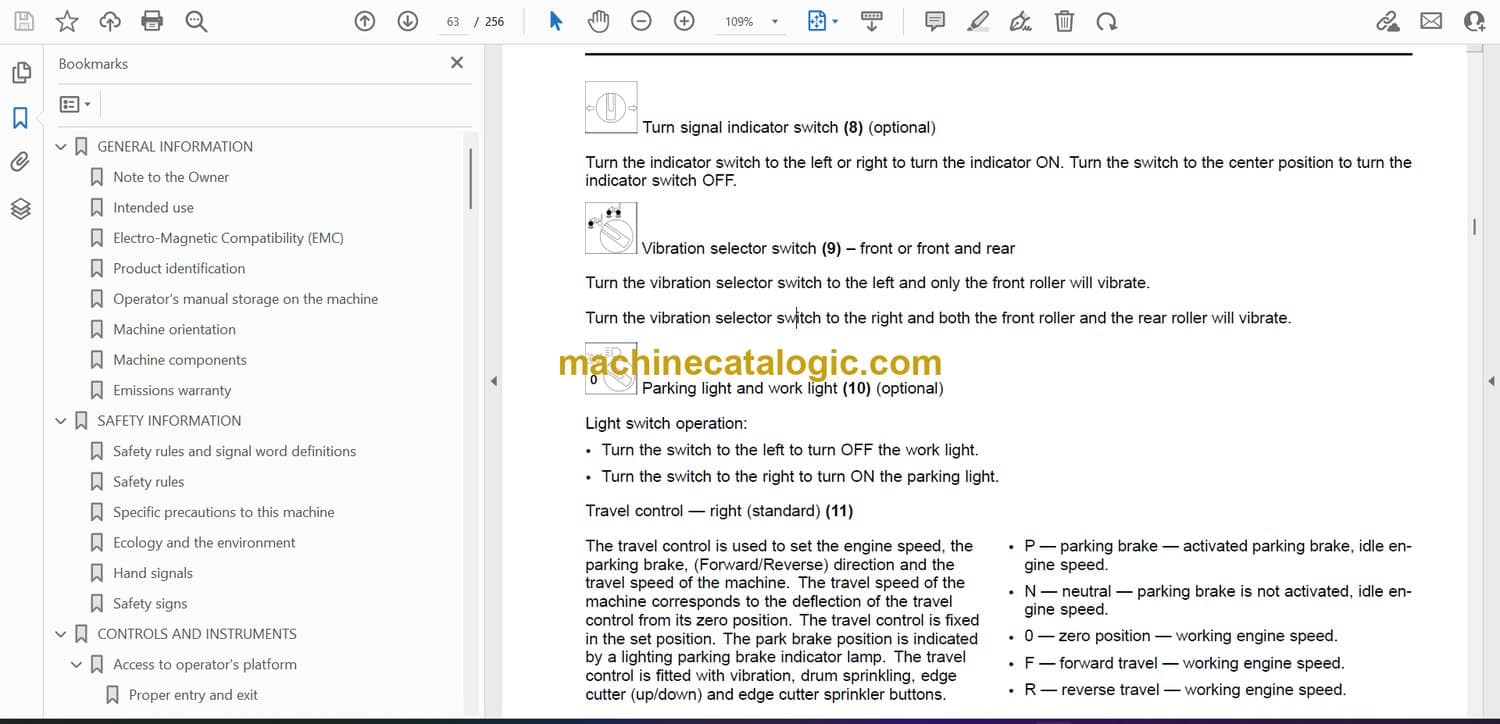Click the upload to cloud icon
1500x724 pixels.
(110, 21)
